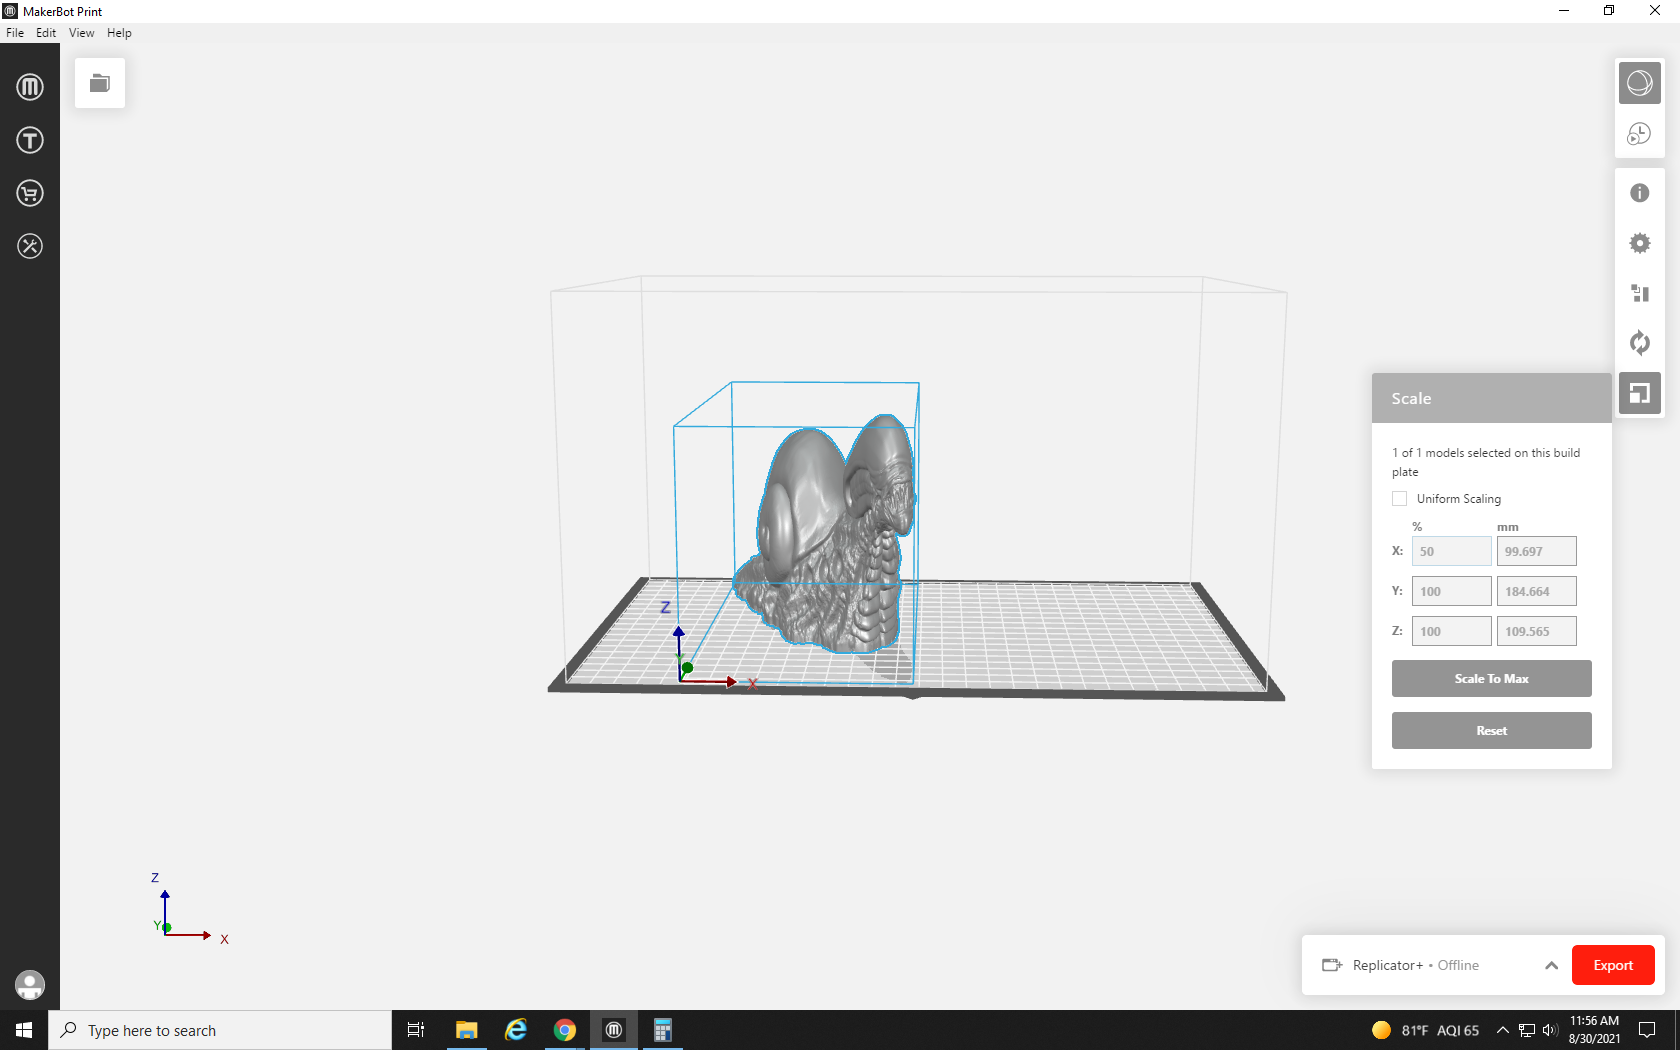Select the Replicator+ Offline printer label
1680x1050 pixels.
click(x=1415, y=965)
